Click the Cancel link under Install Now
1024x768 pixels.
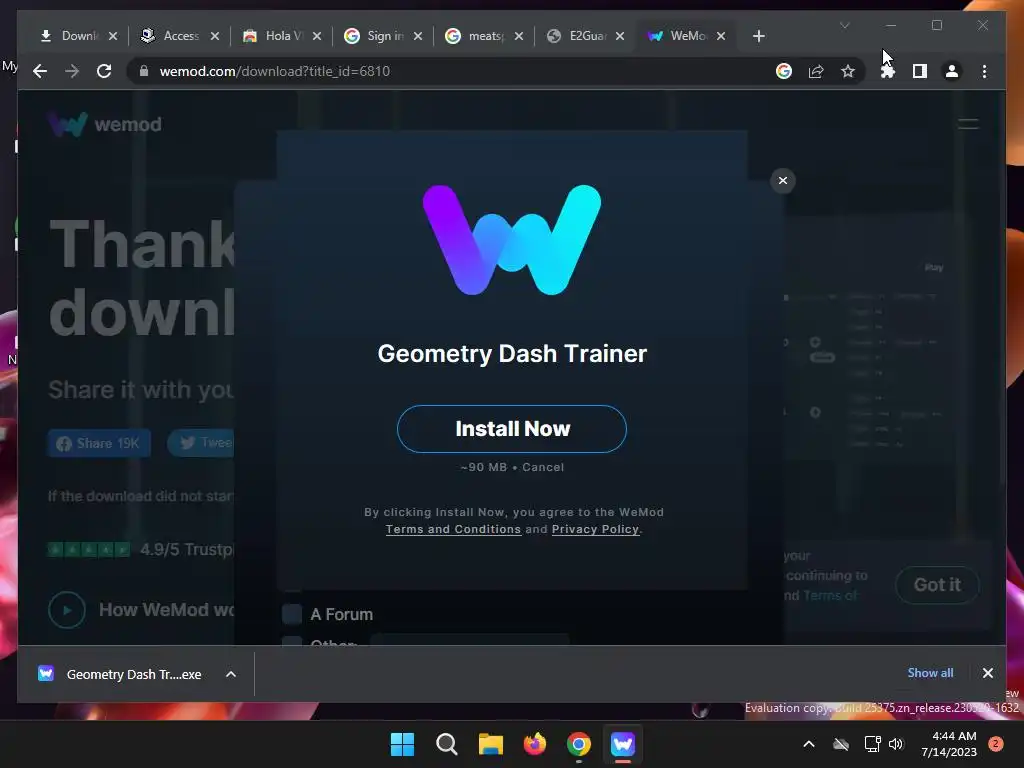(x=543, y=467)
